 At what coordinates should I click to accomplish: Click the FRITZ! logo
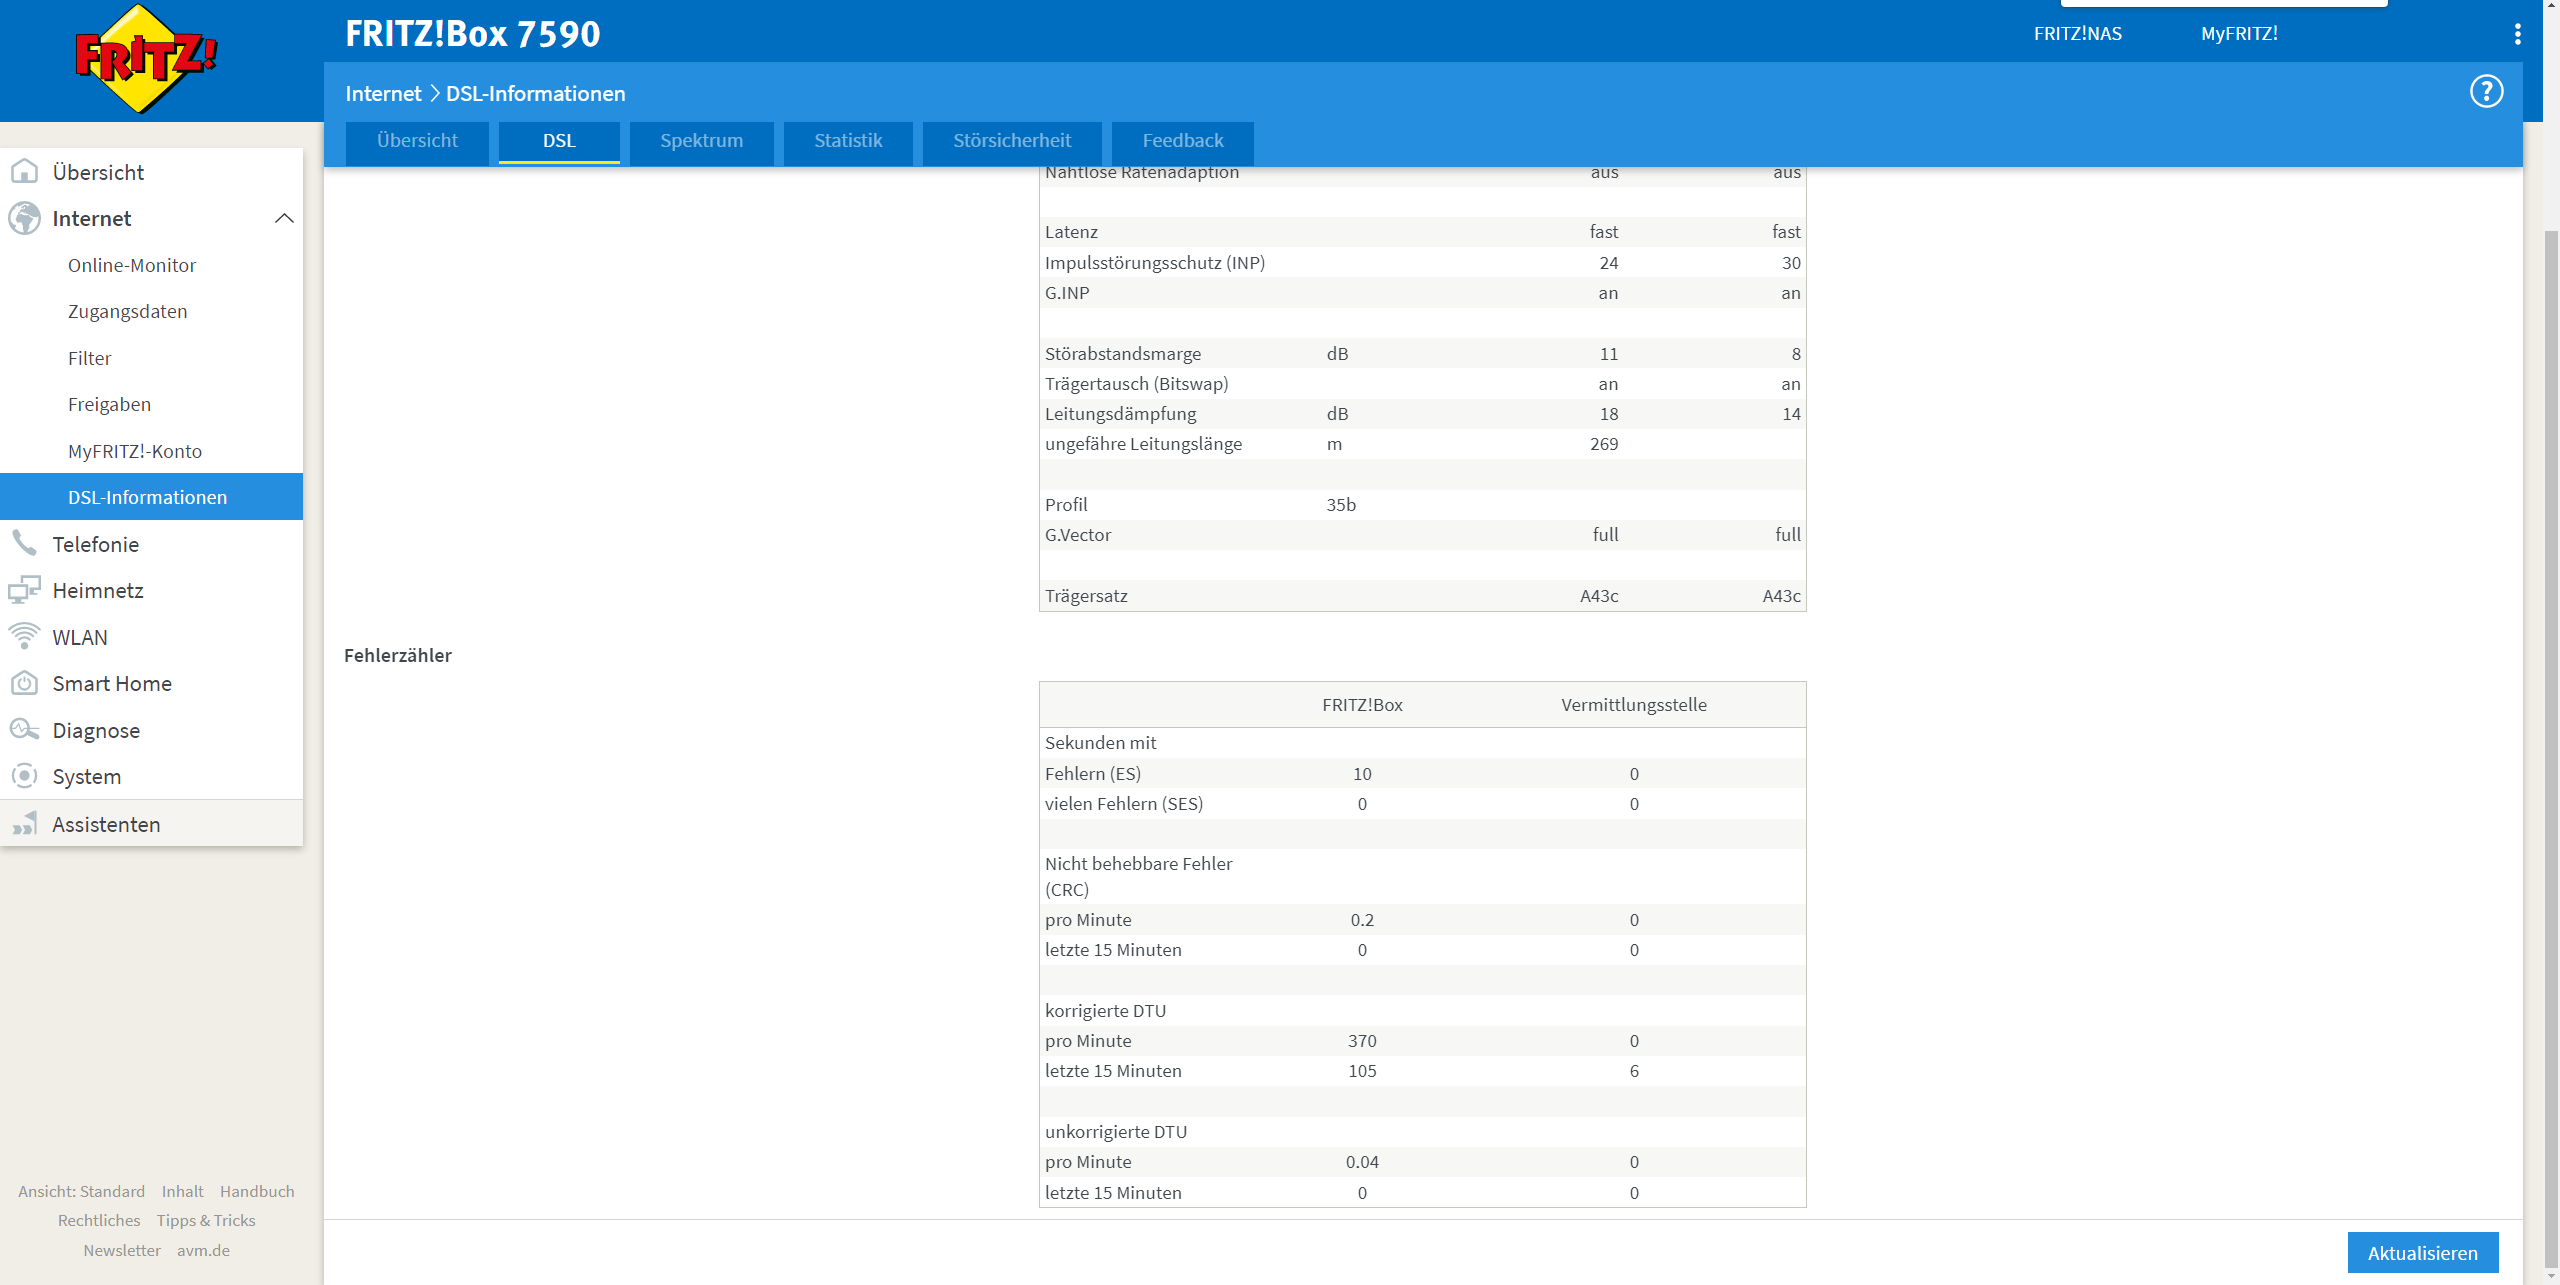(x=146, y=58)
